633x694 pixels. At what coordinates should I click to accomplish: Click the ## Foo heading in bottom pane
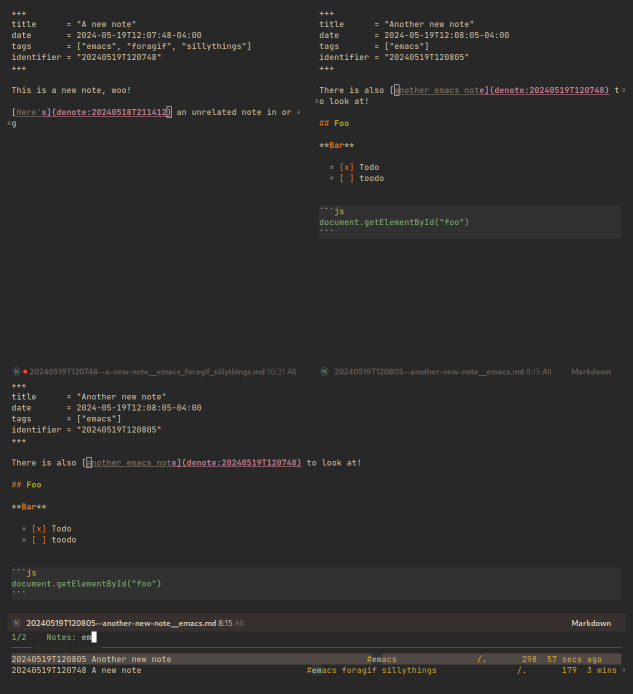click(x=27, y=485)
